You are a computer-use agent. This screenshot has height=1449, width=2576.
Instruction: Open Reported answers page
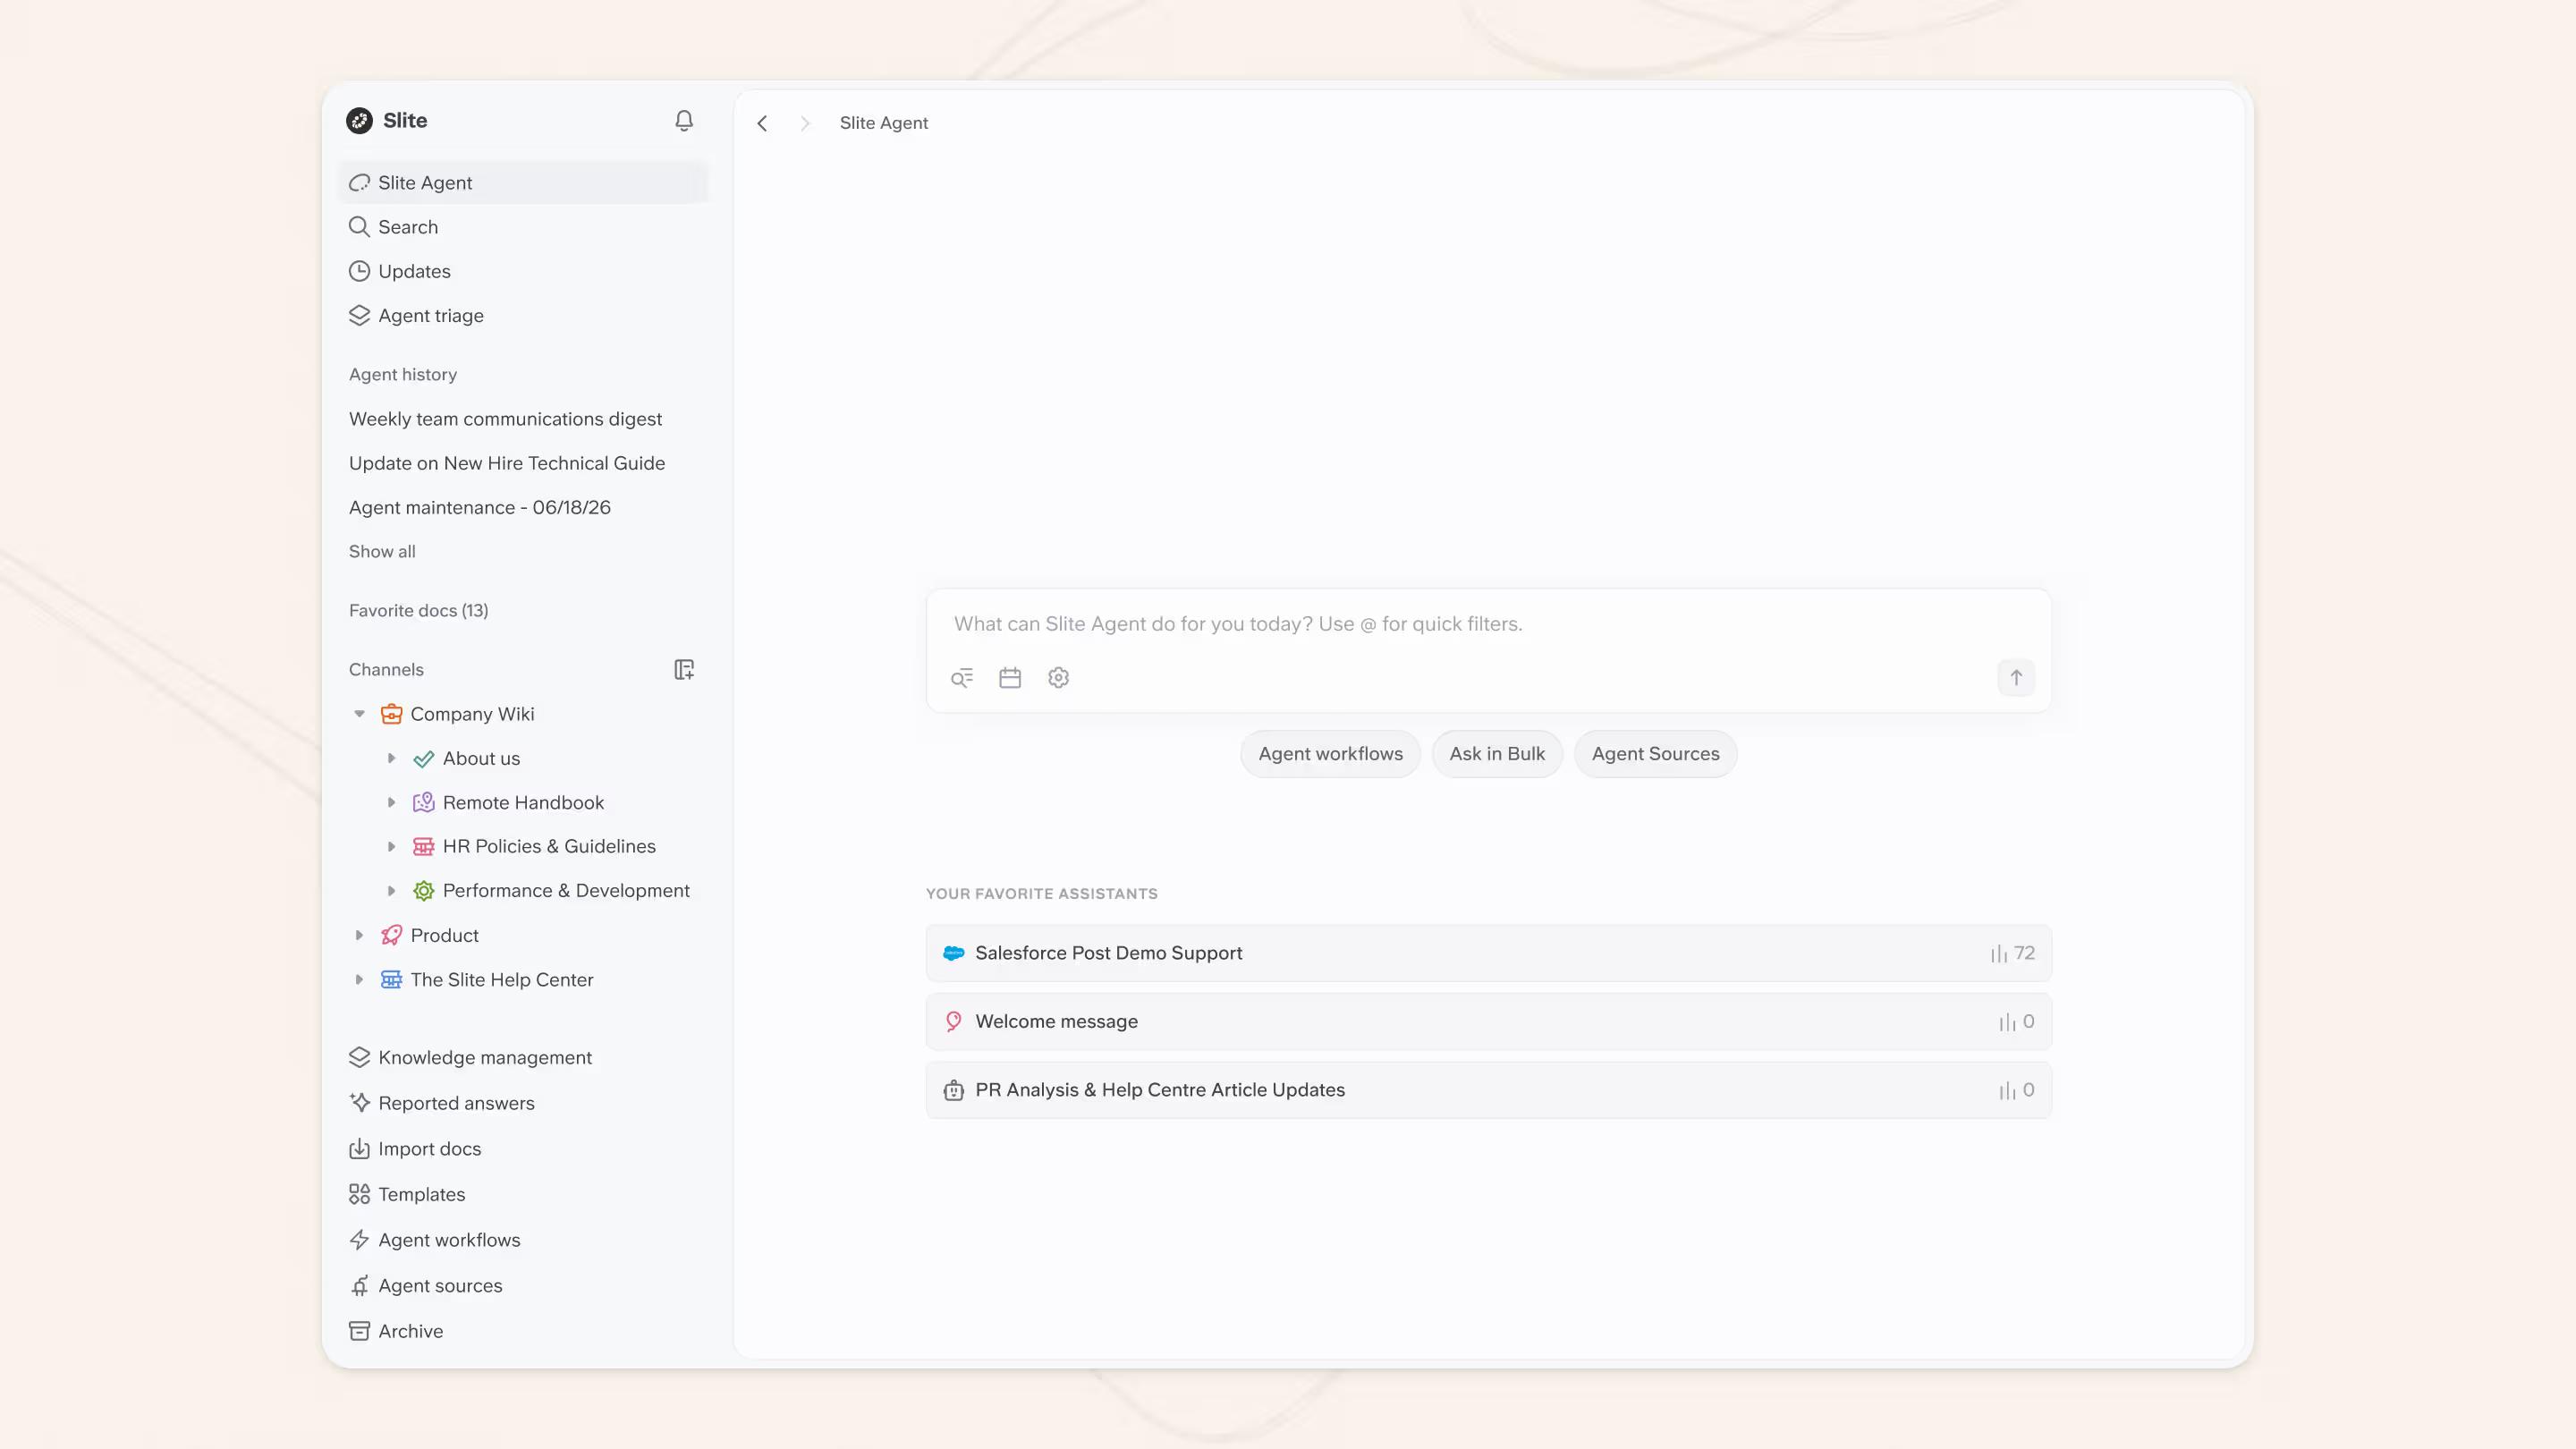coord(524,1103)
